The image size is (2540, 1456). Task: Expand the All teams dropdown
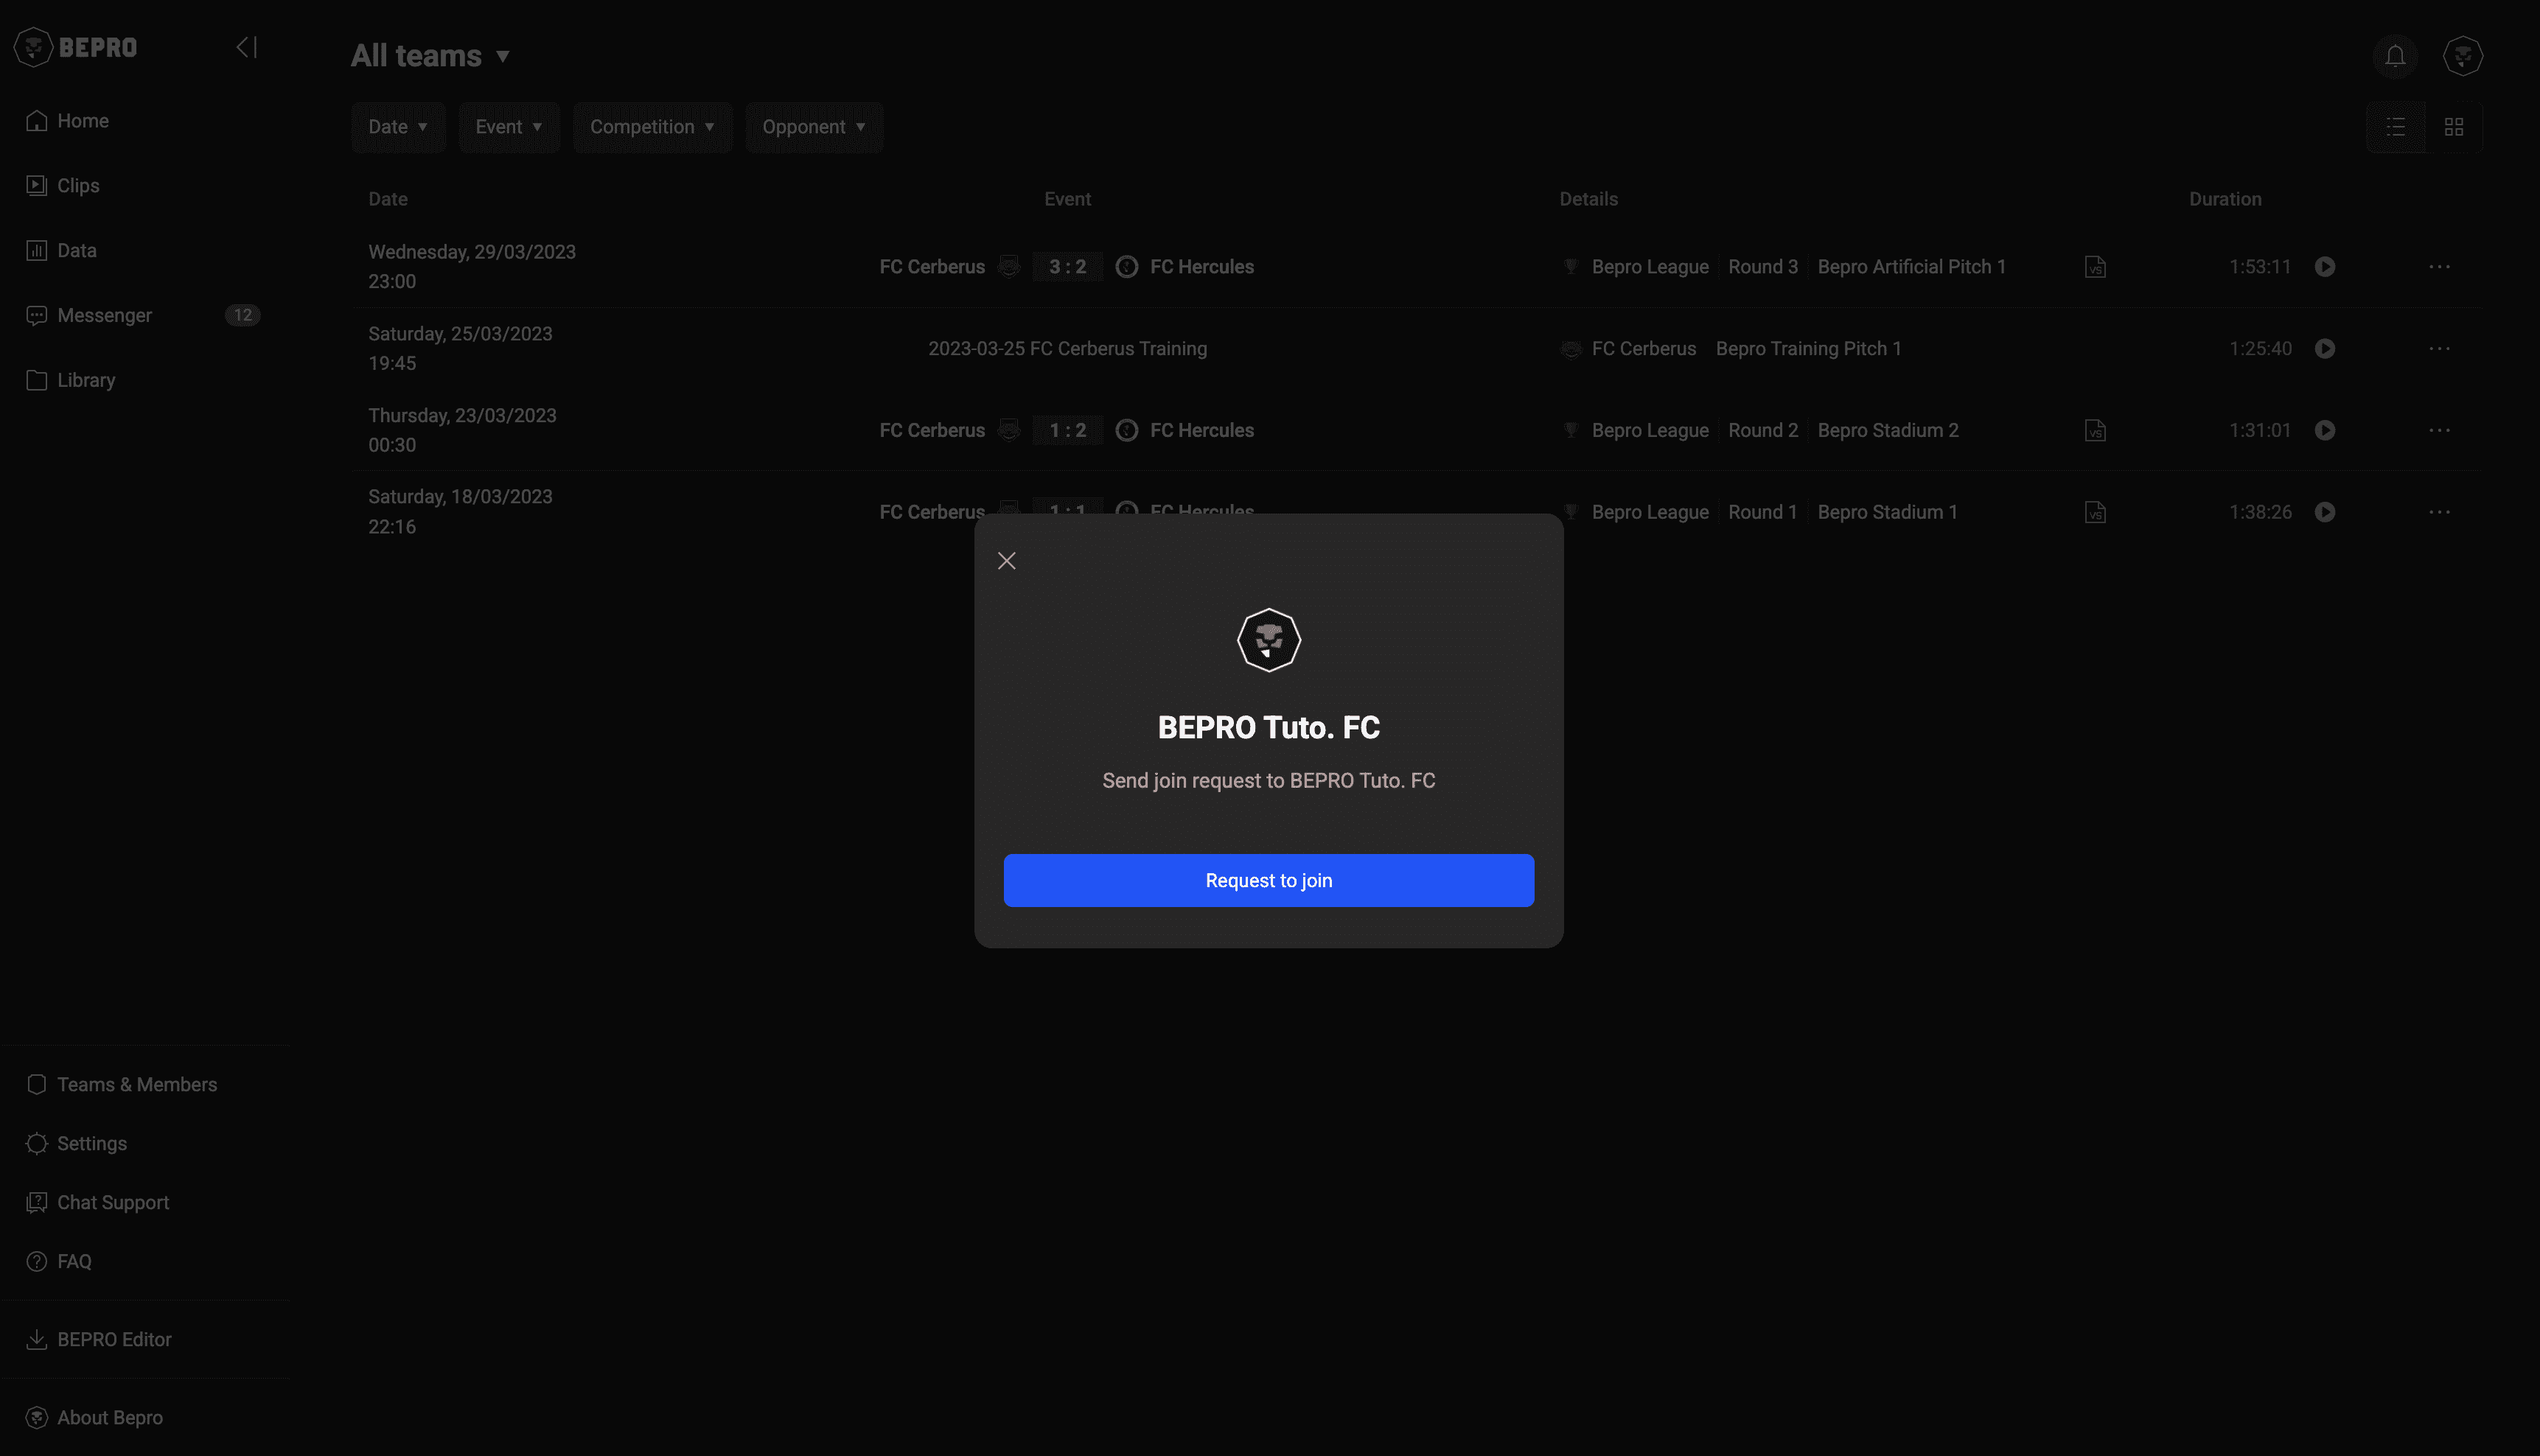point(430,56)
